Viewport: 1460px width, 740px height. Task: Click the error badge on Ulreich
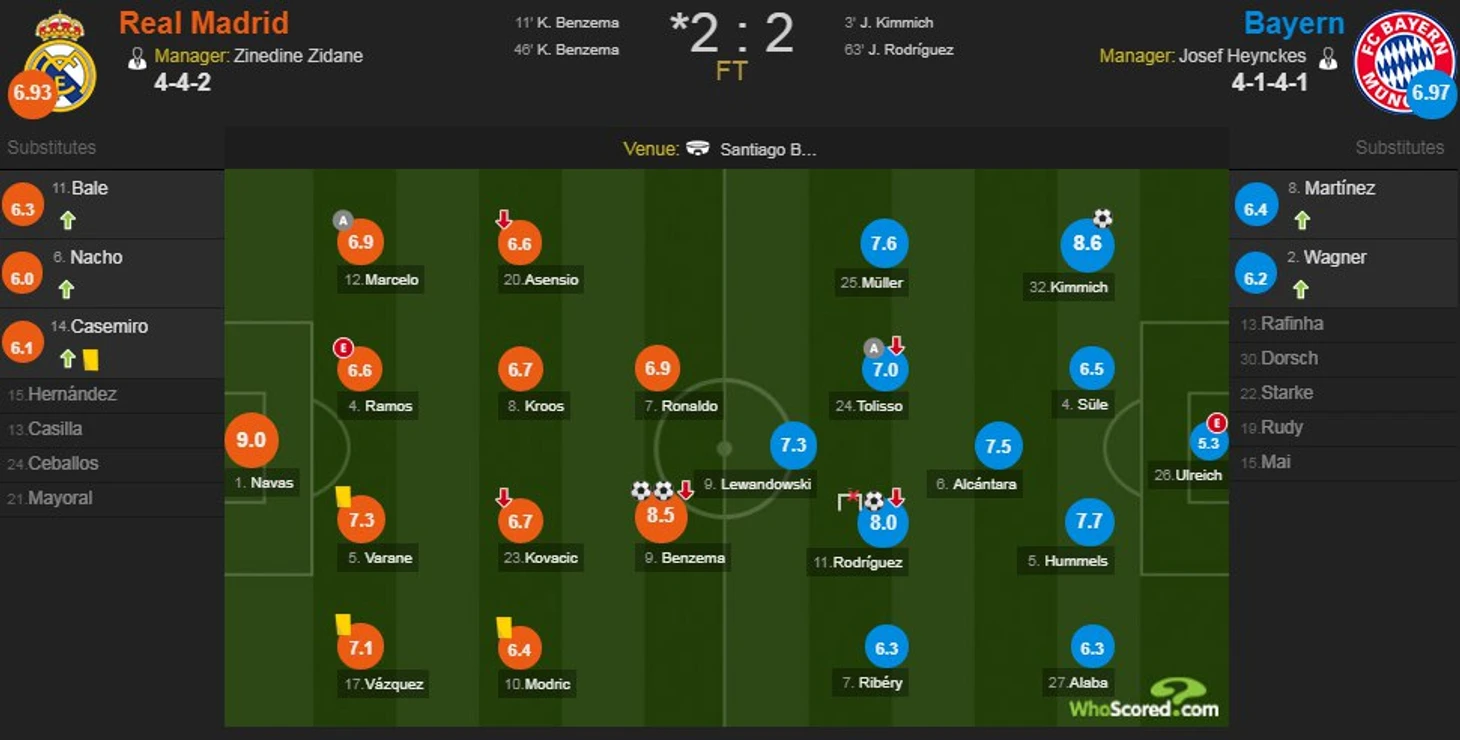pos(1216,423)
